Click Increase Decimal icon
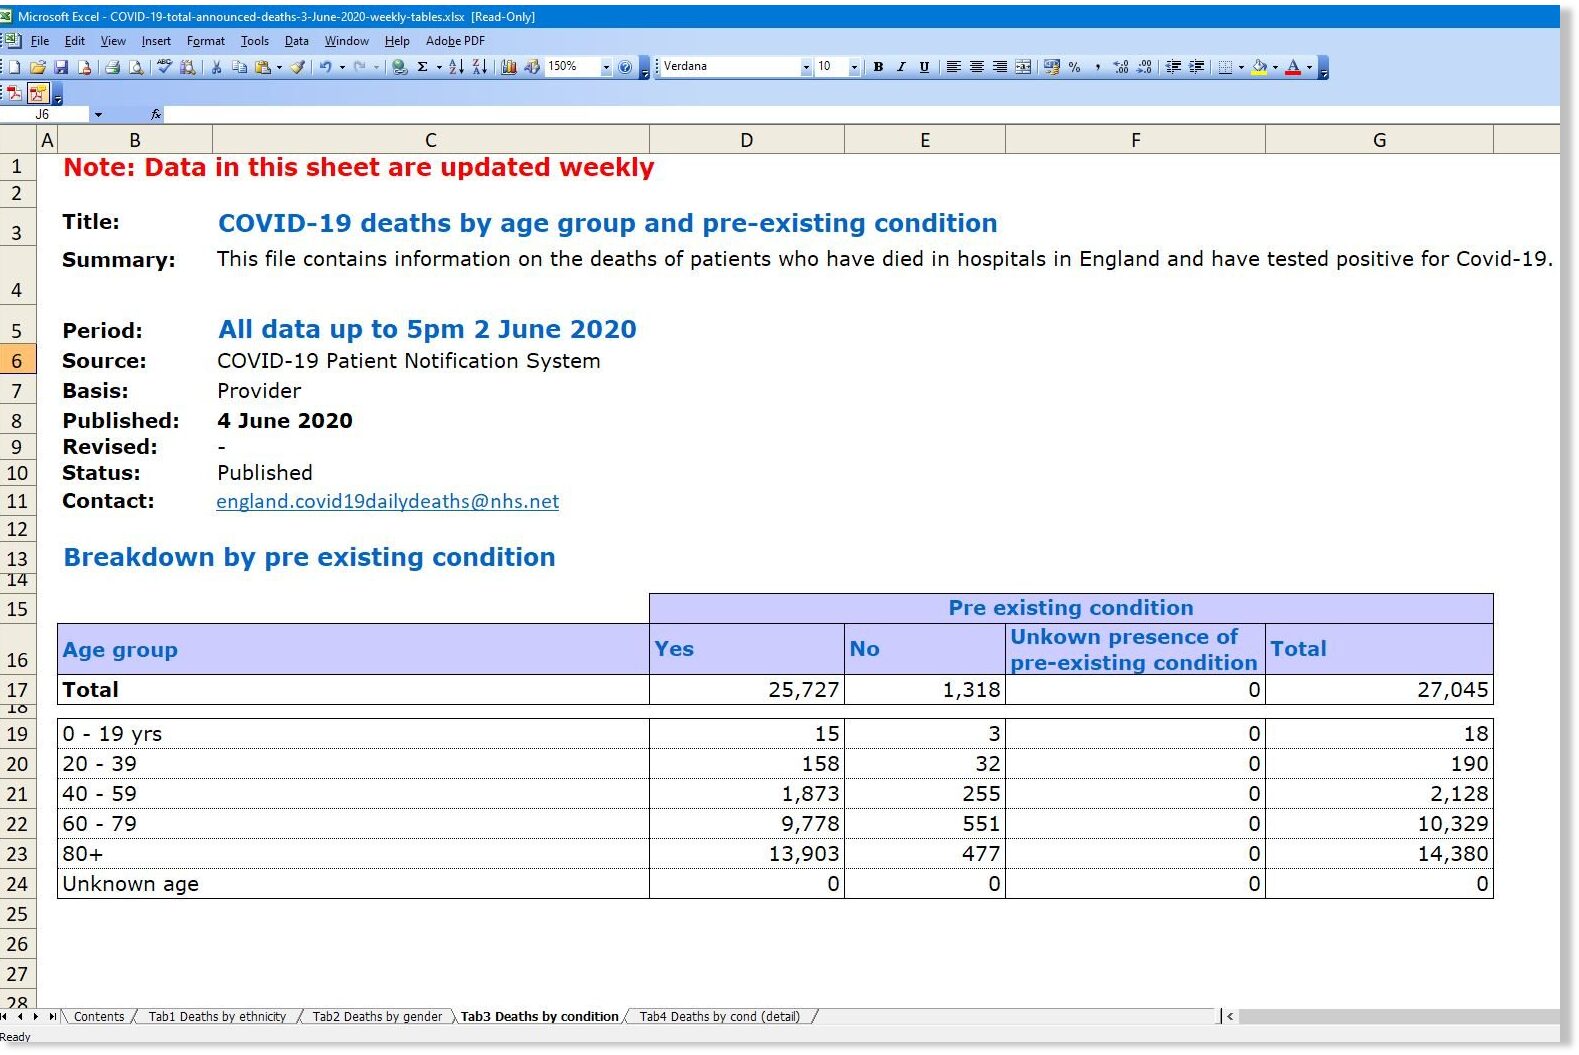This screenshot has width=1579, height=1055. point(1120,67)
